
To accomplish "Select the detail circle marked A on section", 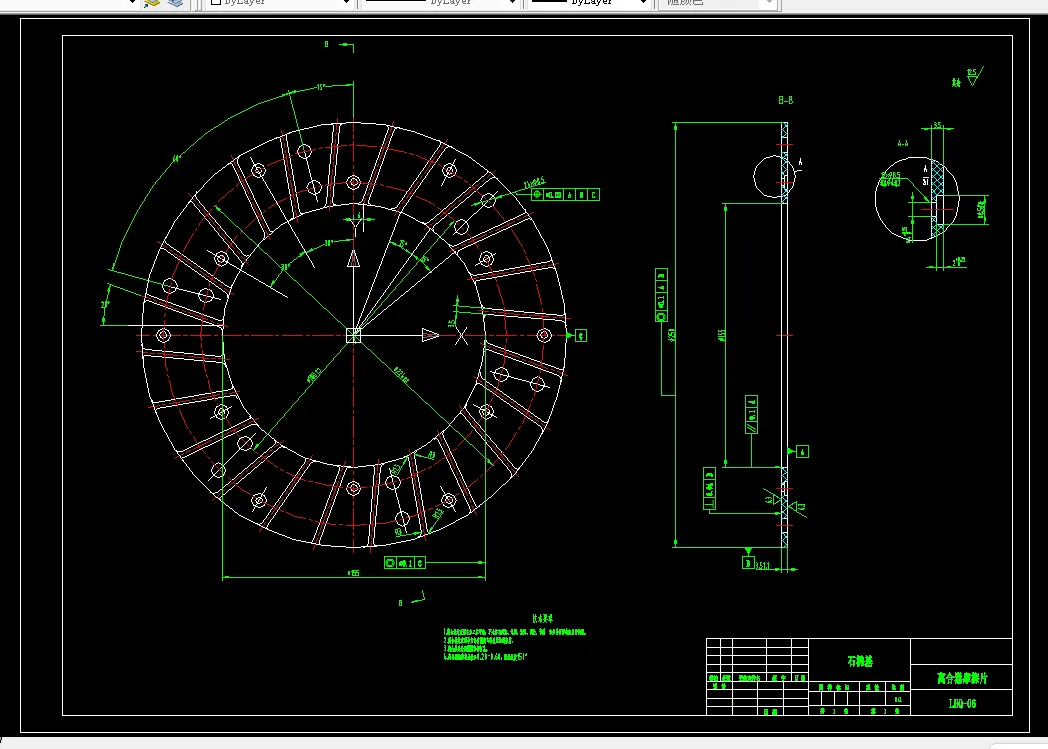I will (x=774, y=176).
